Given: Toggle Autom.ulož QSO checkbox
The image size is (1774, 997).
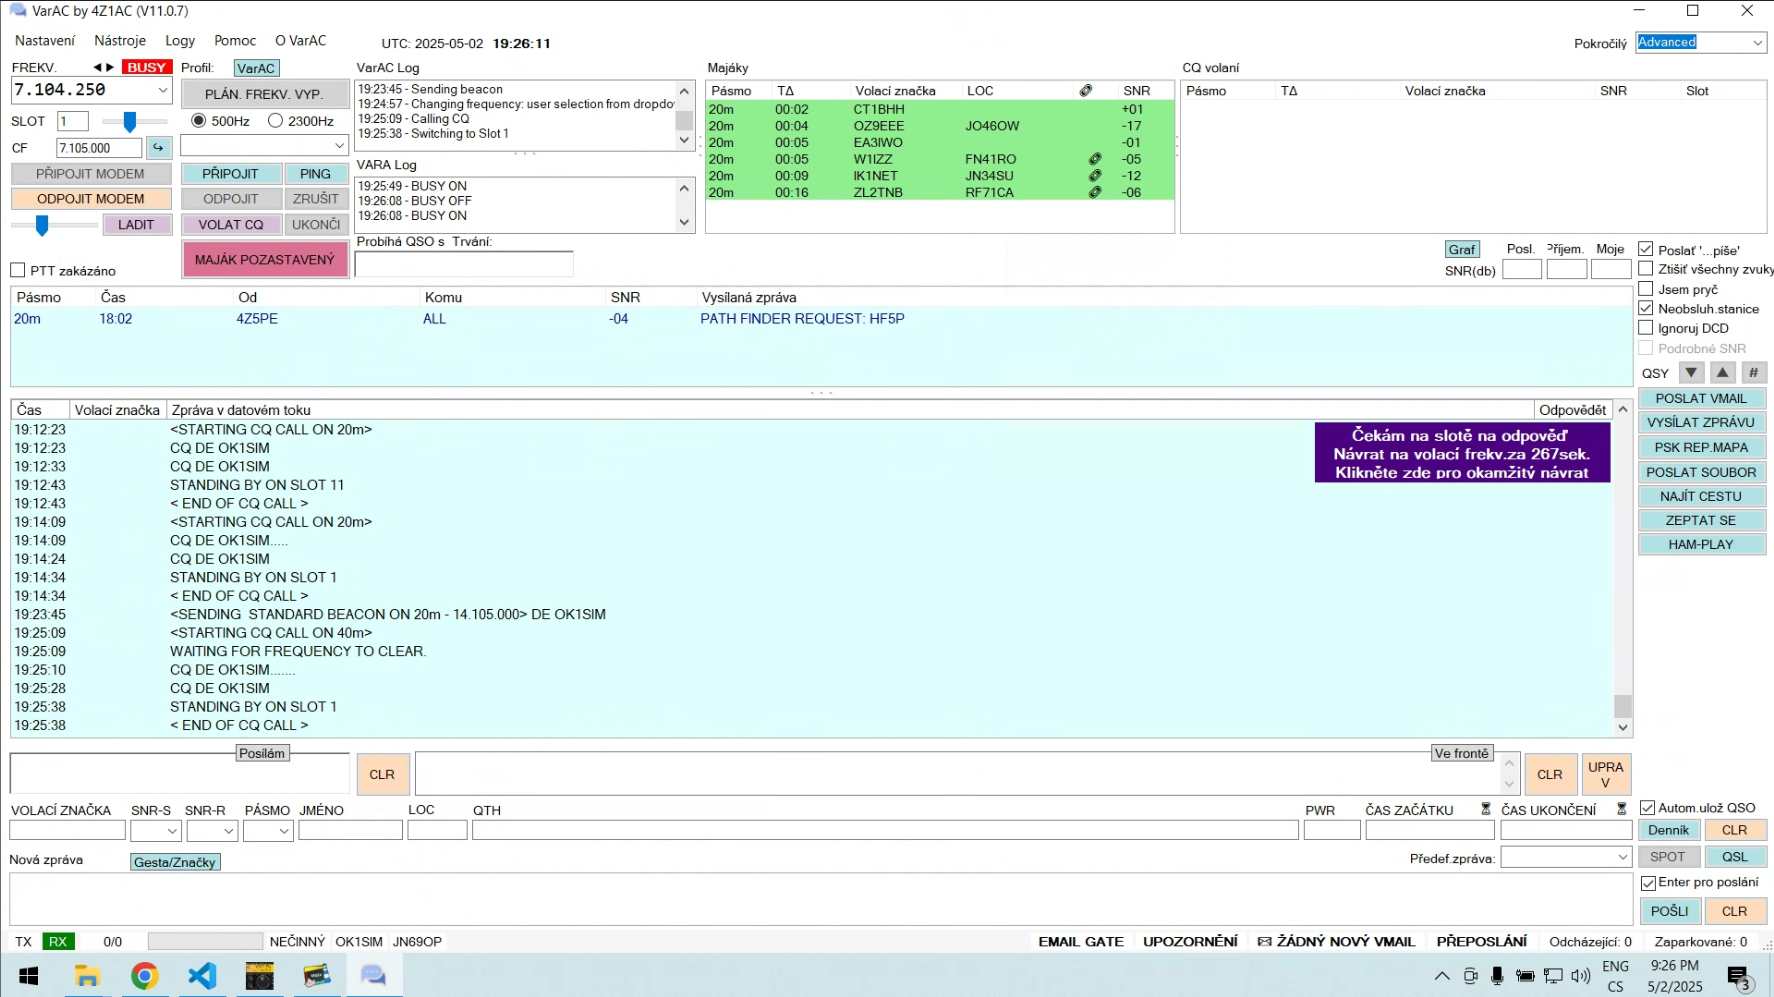Looking at the screenshot, I should point(1647,808).
